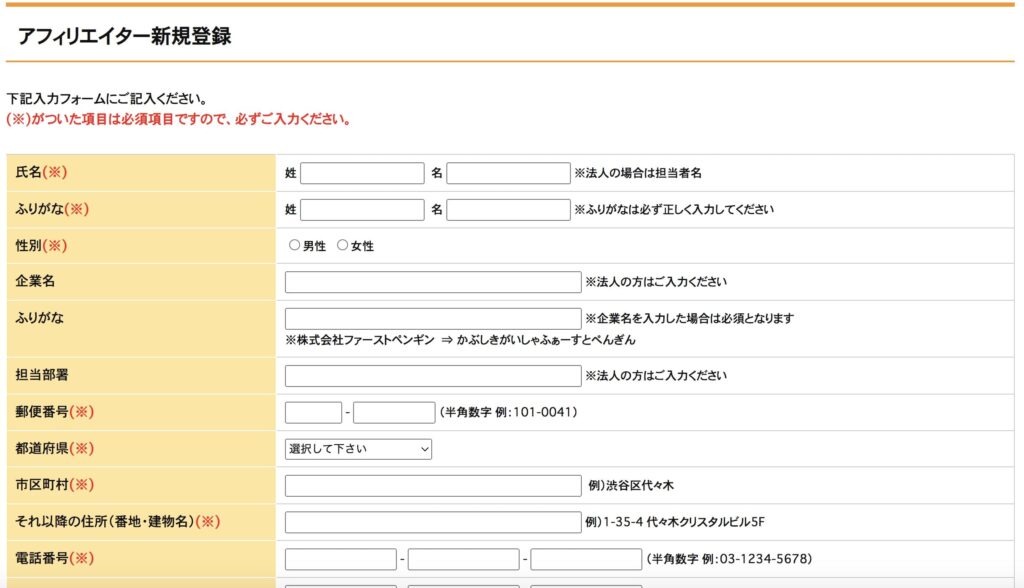Image resolution: width=1024 pixels, height=588 pixels.
Task: Click the middle 電話番号 box
Action: [463, 559]
